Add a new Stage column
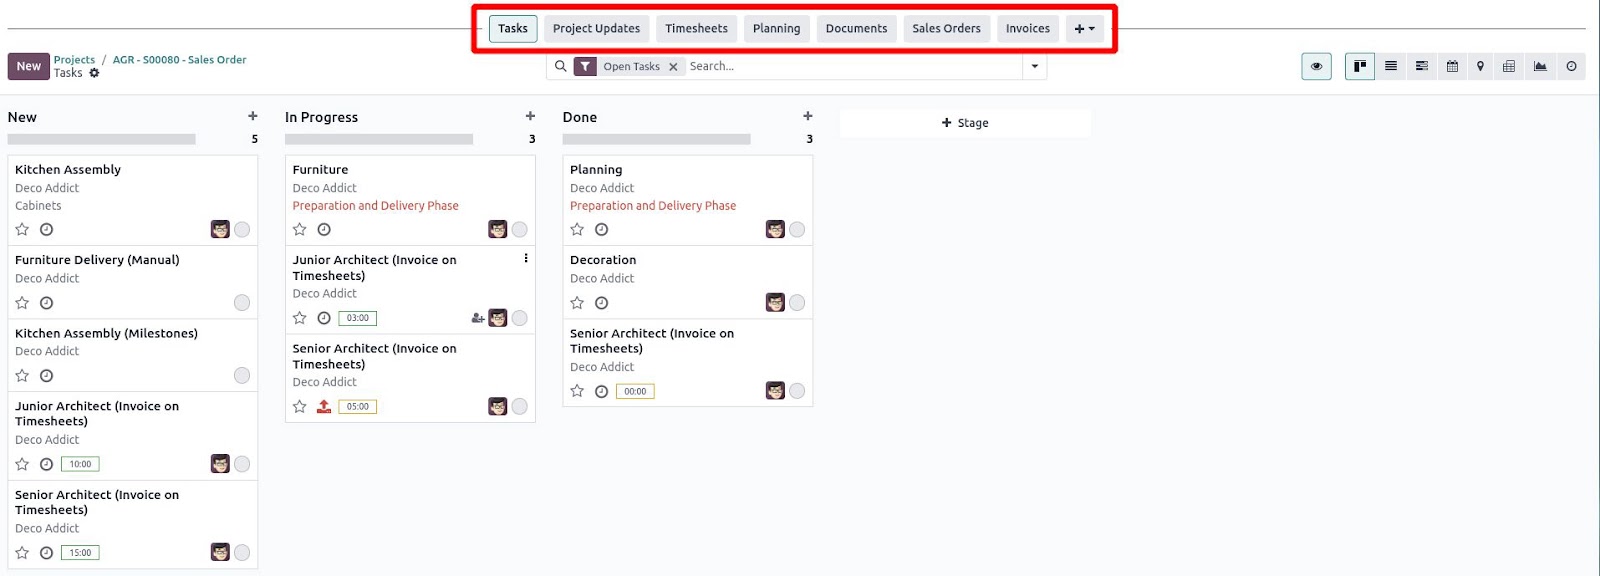1600x576 pixels. coord(965,123)
